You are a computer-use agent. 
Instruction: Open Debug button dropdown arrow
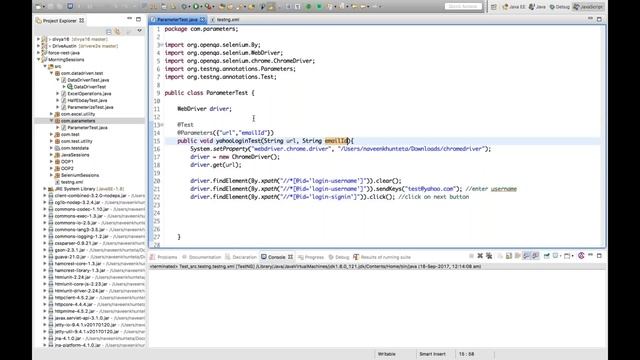click(x=189, y=7)
